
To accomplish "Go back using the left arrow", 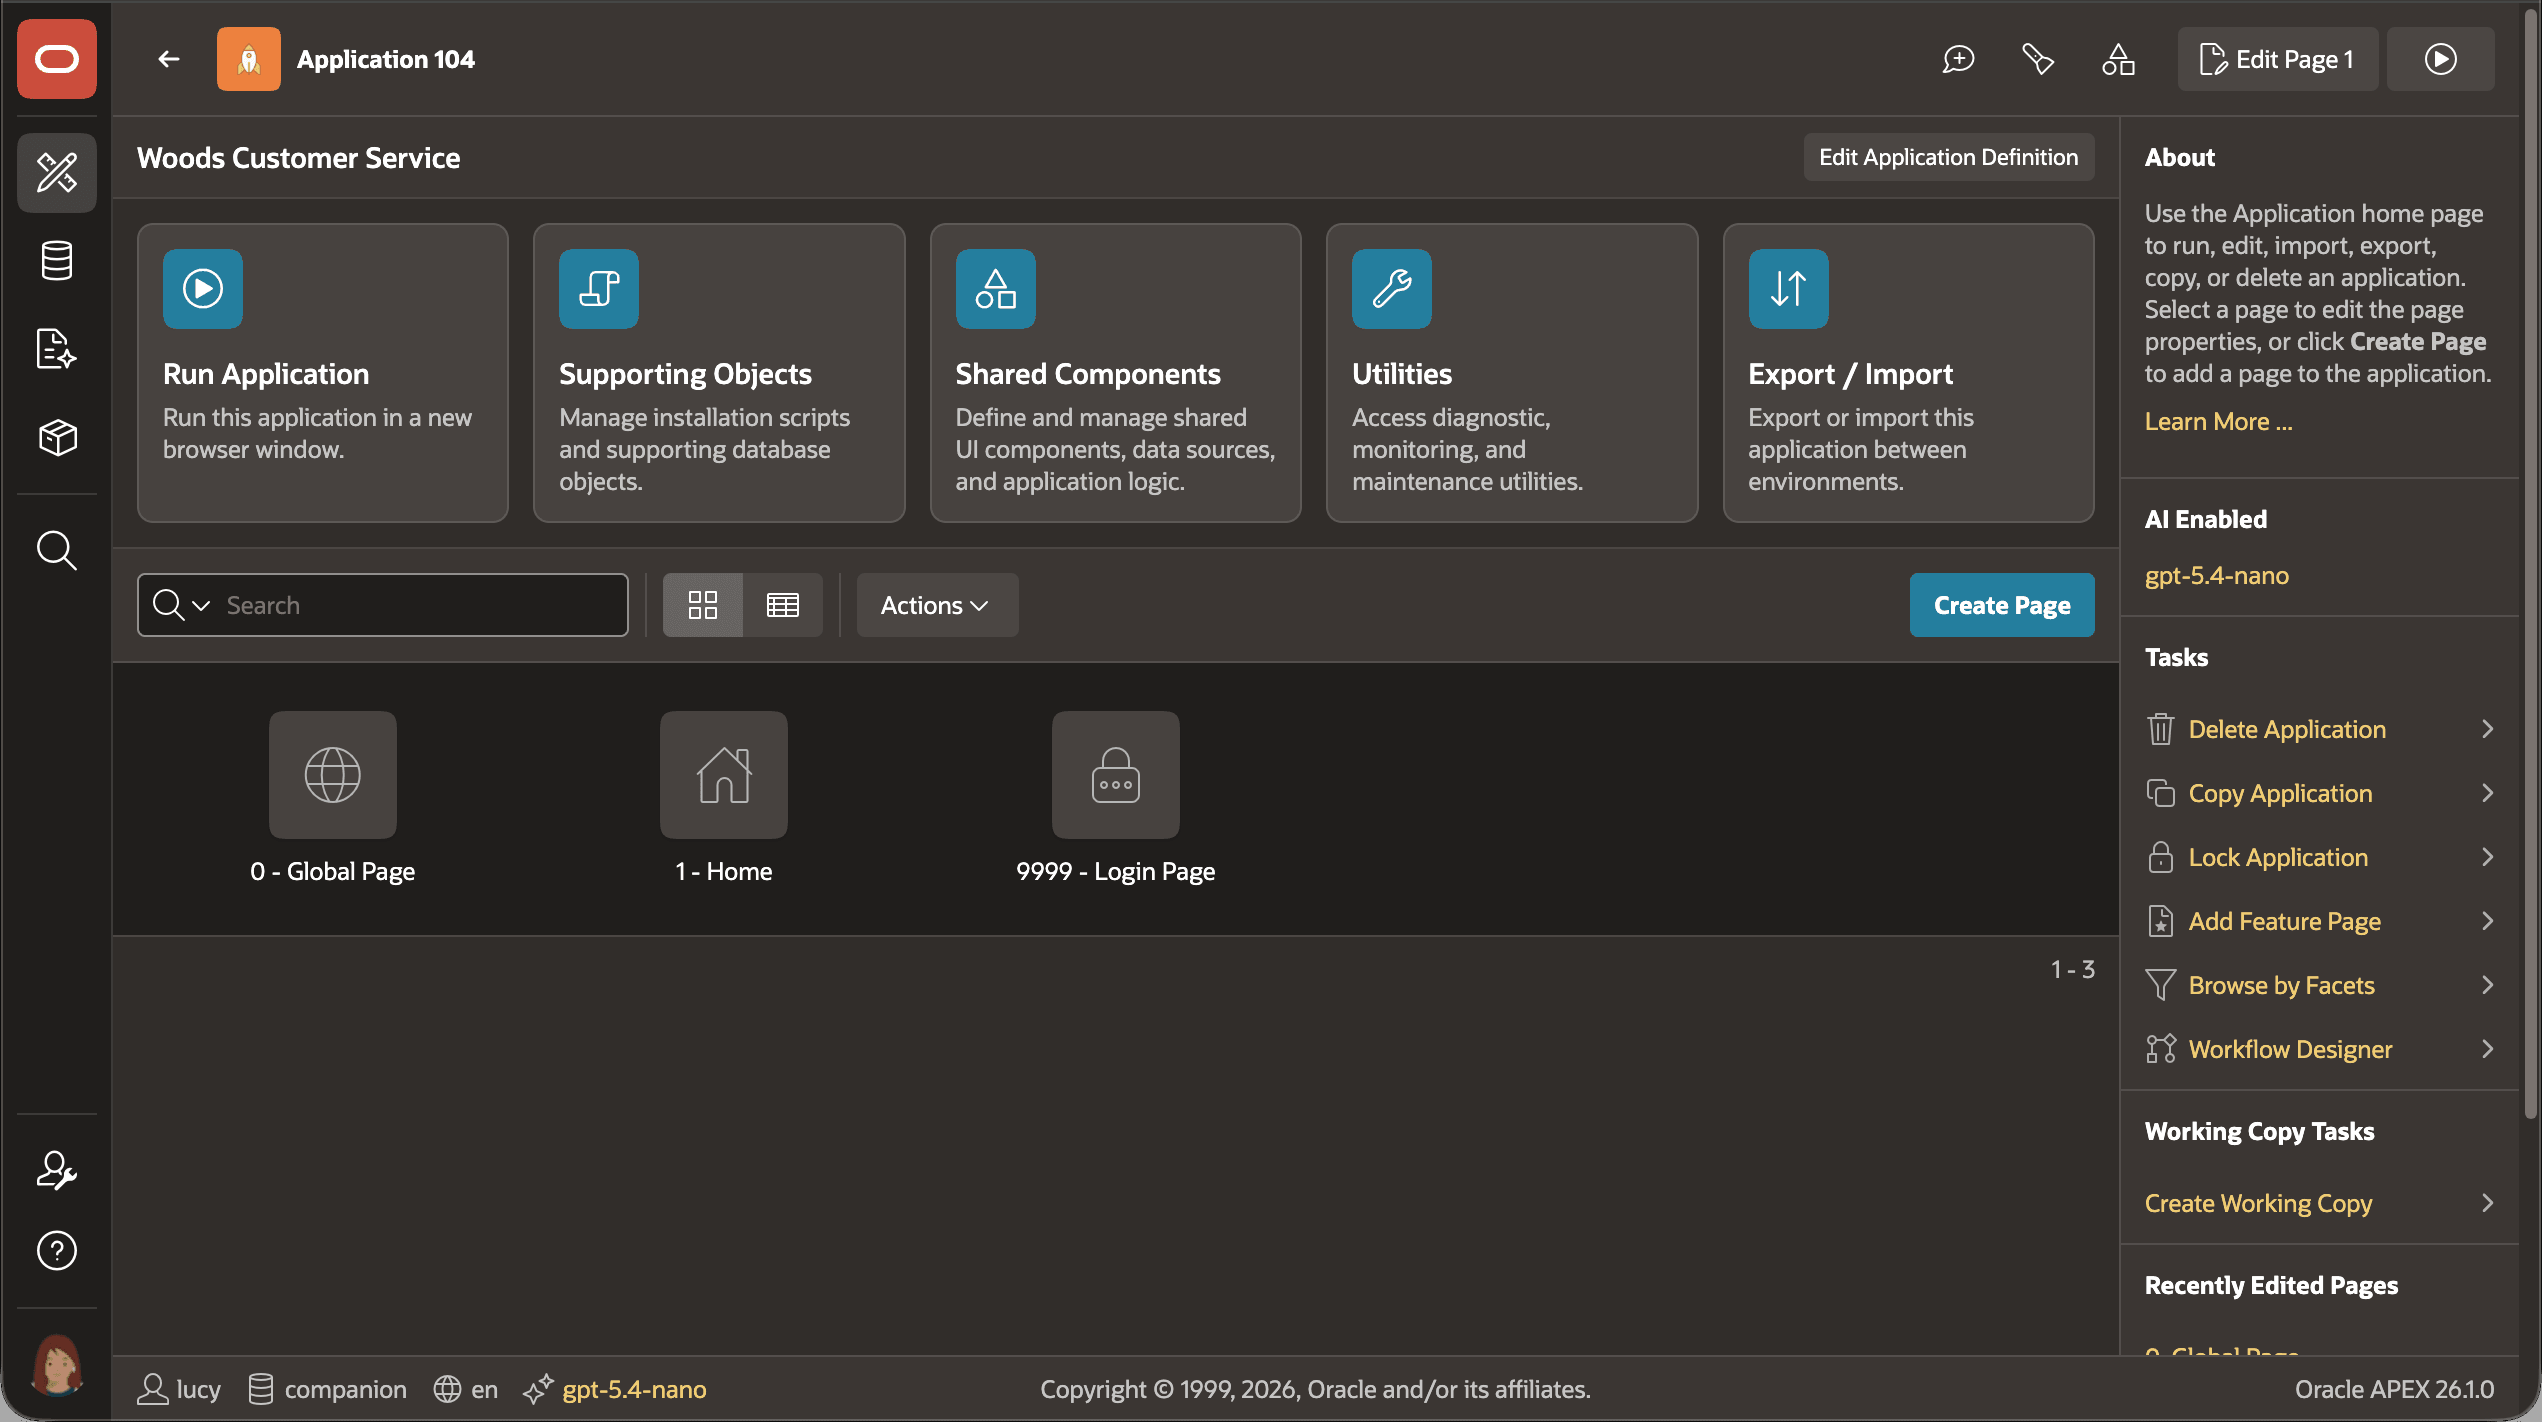I will coord(169,59).
